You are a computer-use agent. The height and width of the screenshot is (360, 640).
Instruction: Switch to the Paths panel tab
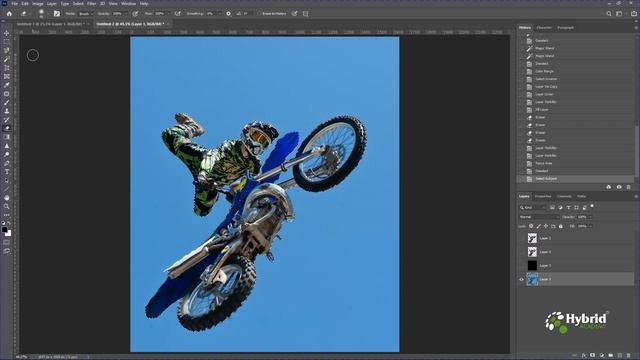(582, 196)
